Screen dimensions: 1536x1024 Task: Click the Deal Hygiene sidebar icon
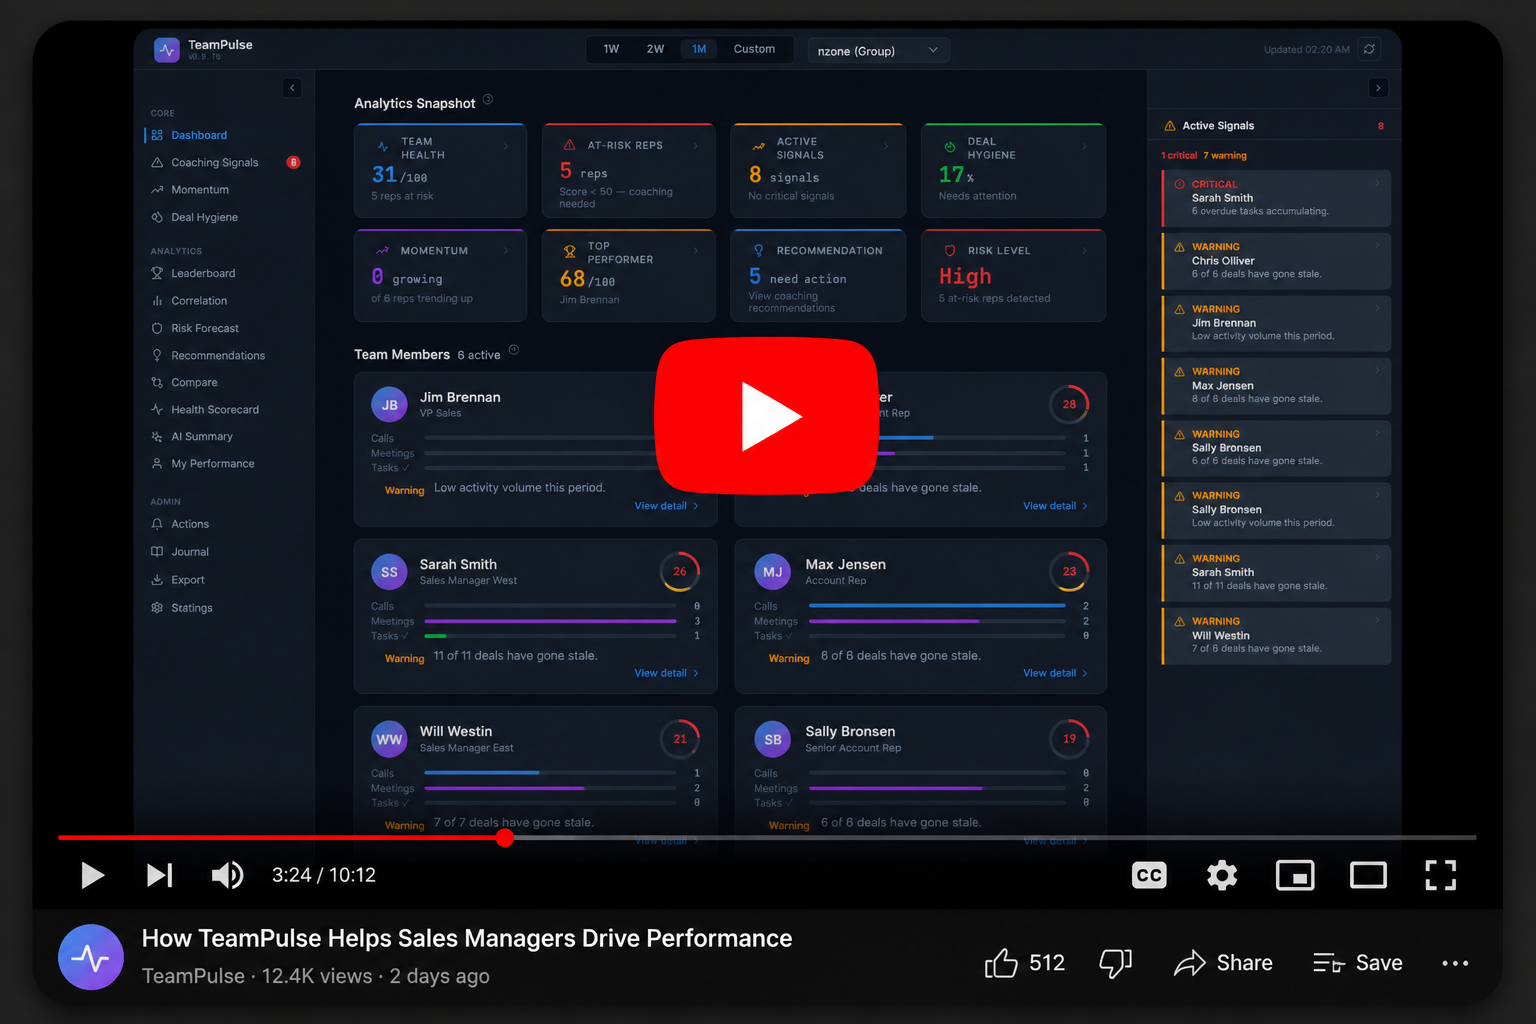coord(157,217)
